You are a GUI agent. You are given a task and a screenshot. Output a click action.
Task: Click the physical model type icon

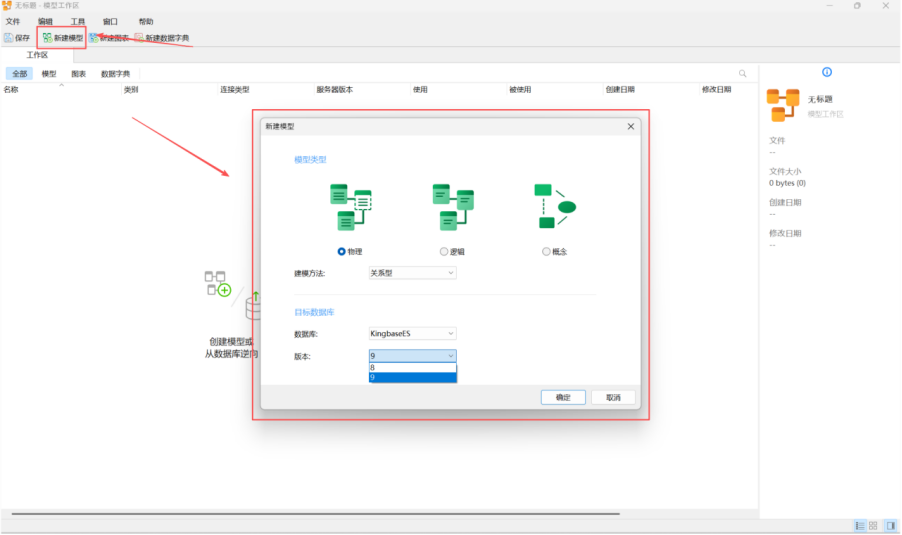pyautogui.click(x=350, y=207)
